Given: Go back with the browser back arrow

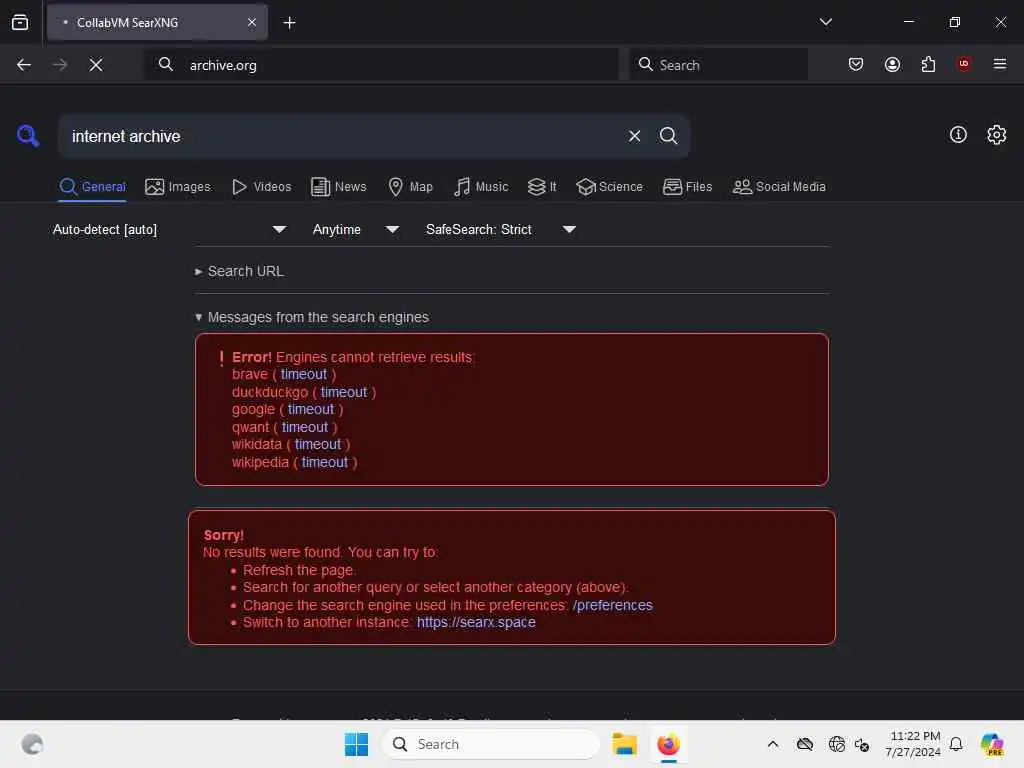Looking at the screenshot, I should (24, 65).
